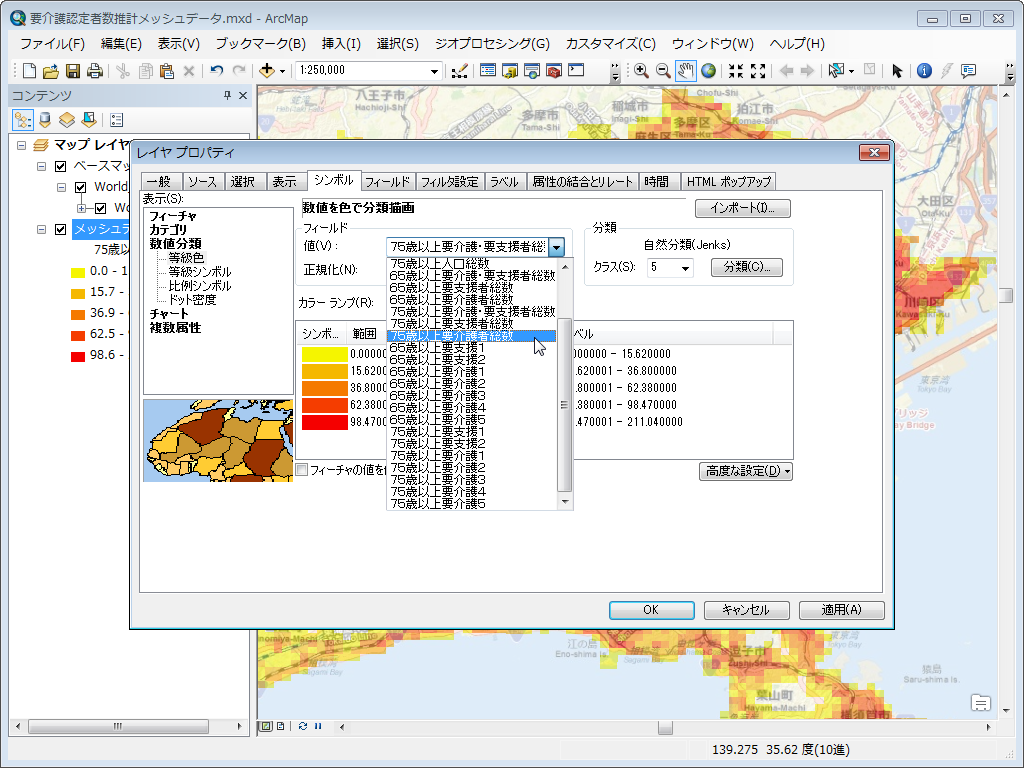Collapse the メッシュ layer legend node
The width and height of the screenshot is (1024, 768).
[42, 229]
